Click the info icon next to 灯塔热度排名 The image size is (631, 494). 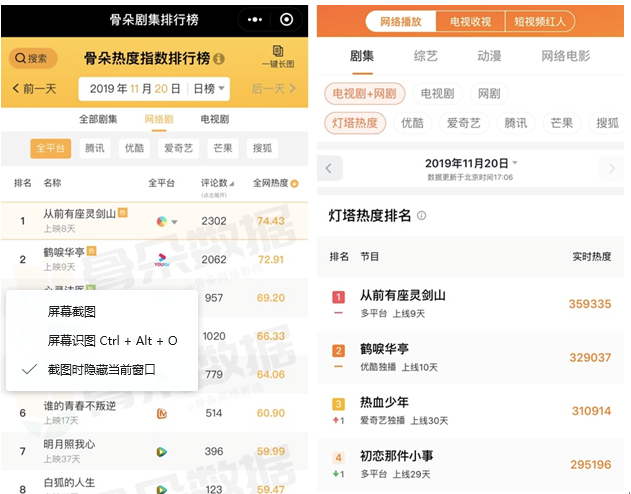(x=421, y=216)
